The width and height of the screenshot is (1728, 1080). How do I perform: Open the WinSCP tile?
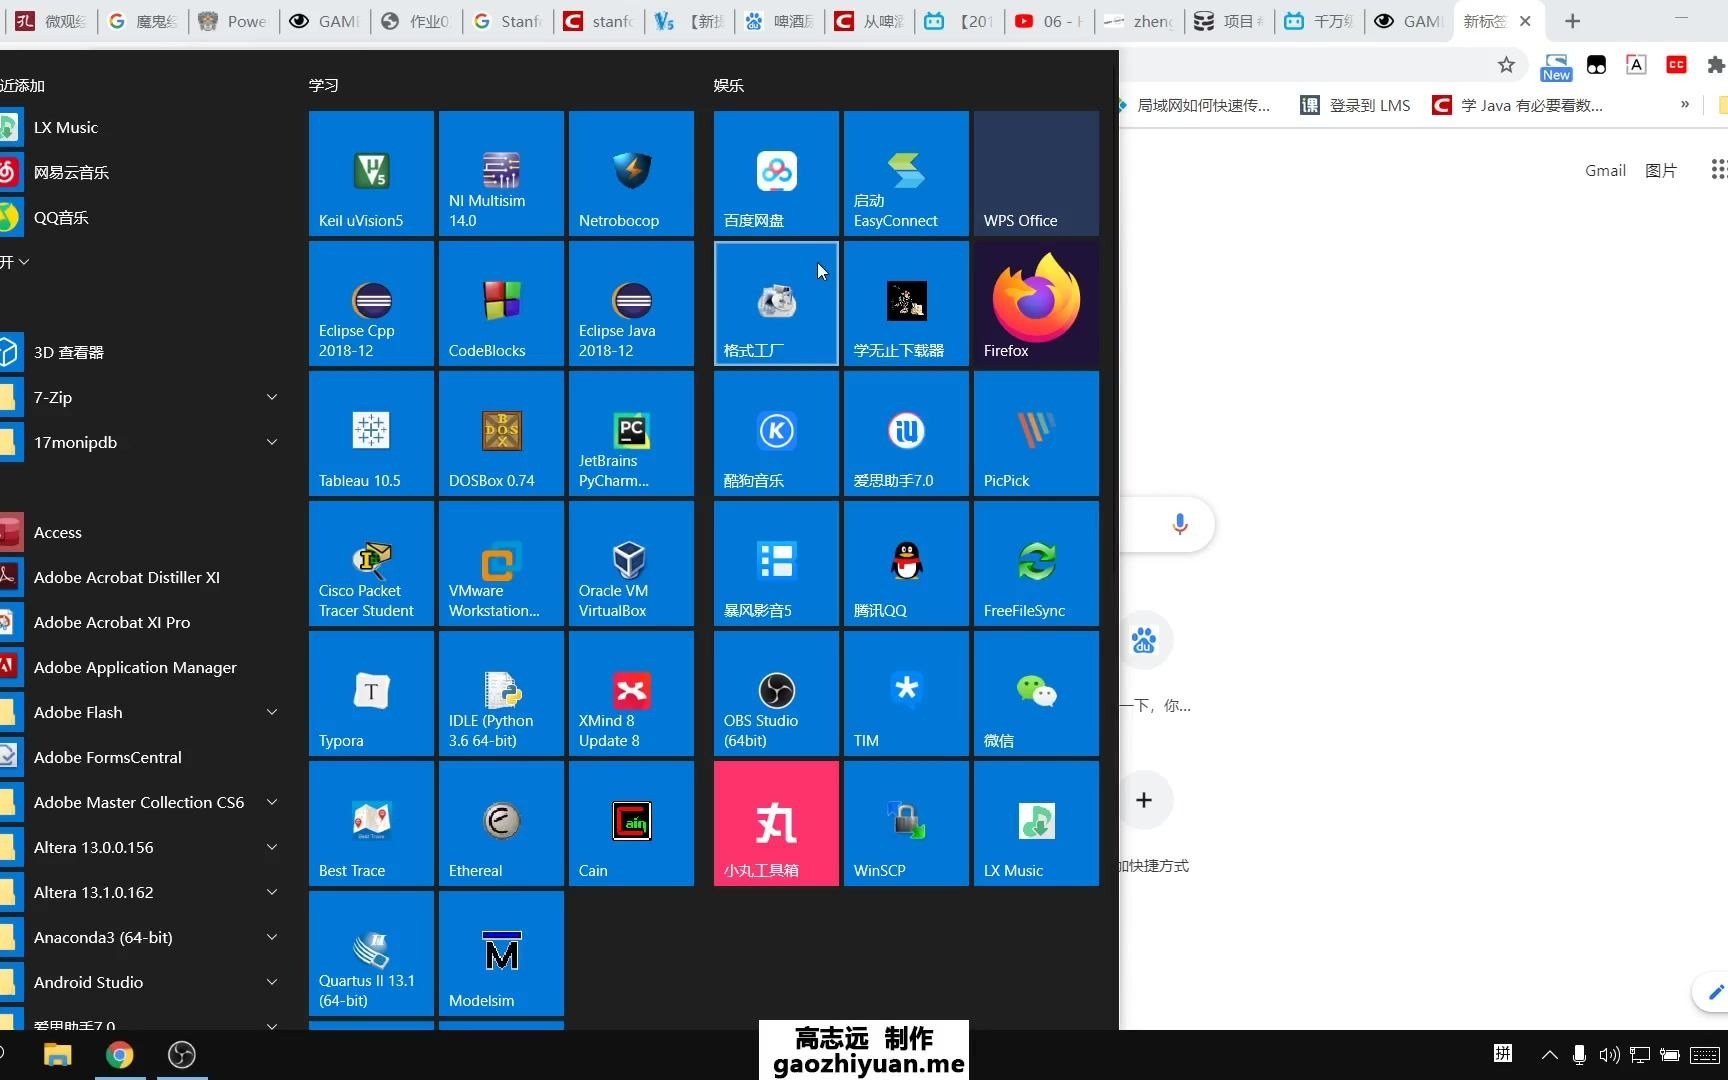(906, 823)
